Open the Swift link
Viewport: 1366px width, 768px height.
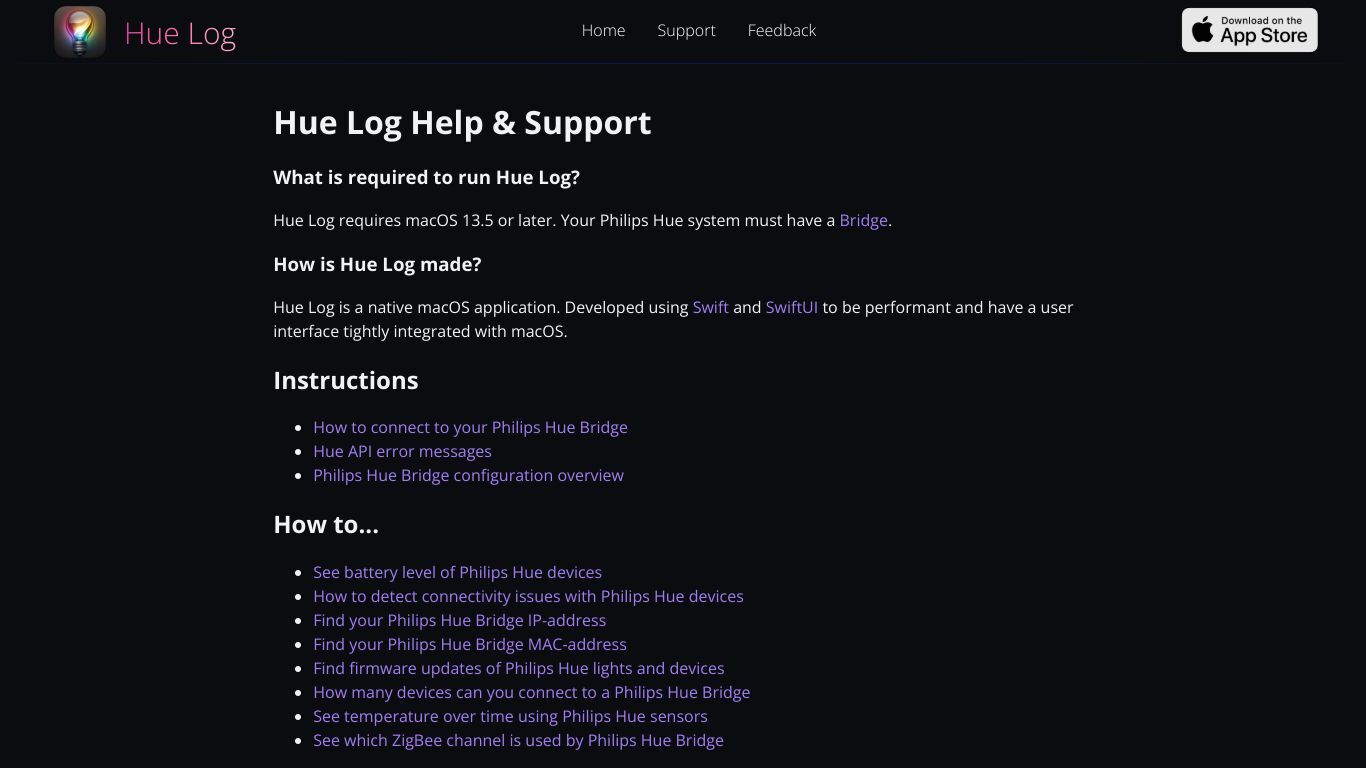[710, 307]
